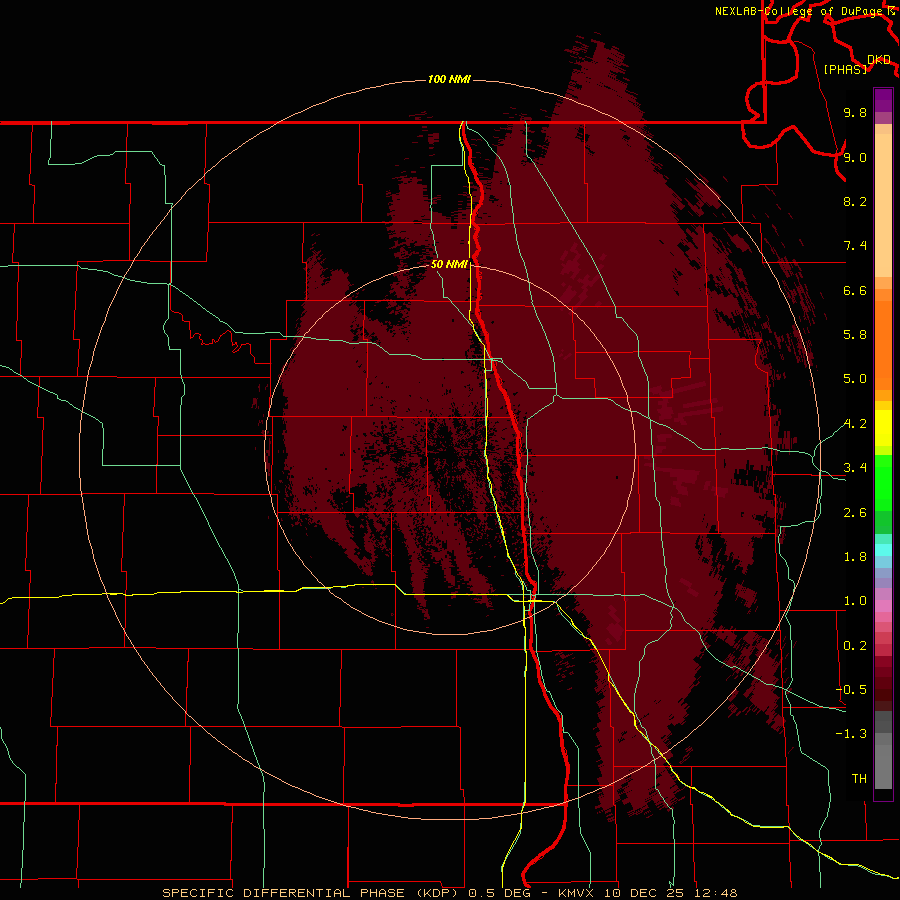
Task: Click the 50 NMI range ring label
Action: pos(449,264)
